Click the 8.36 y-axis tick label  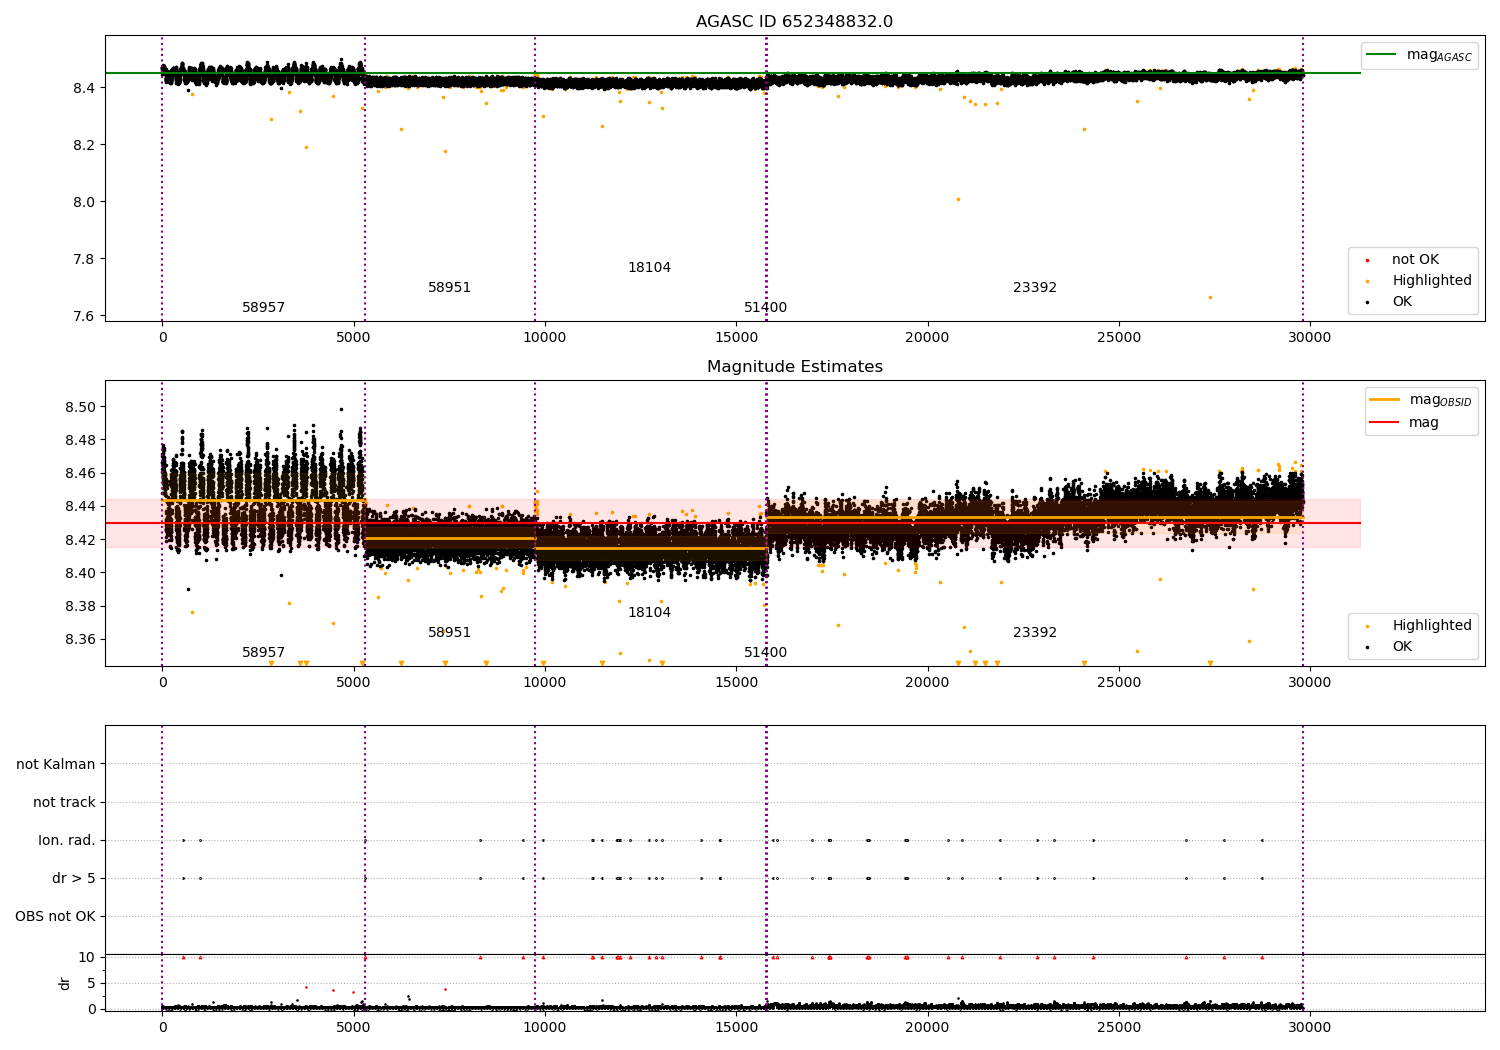tap(81, 639)
